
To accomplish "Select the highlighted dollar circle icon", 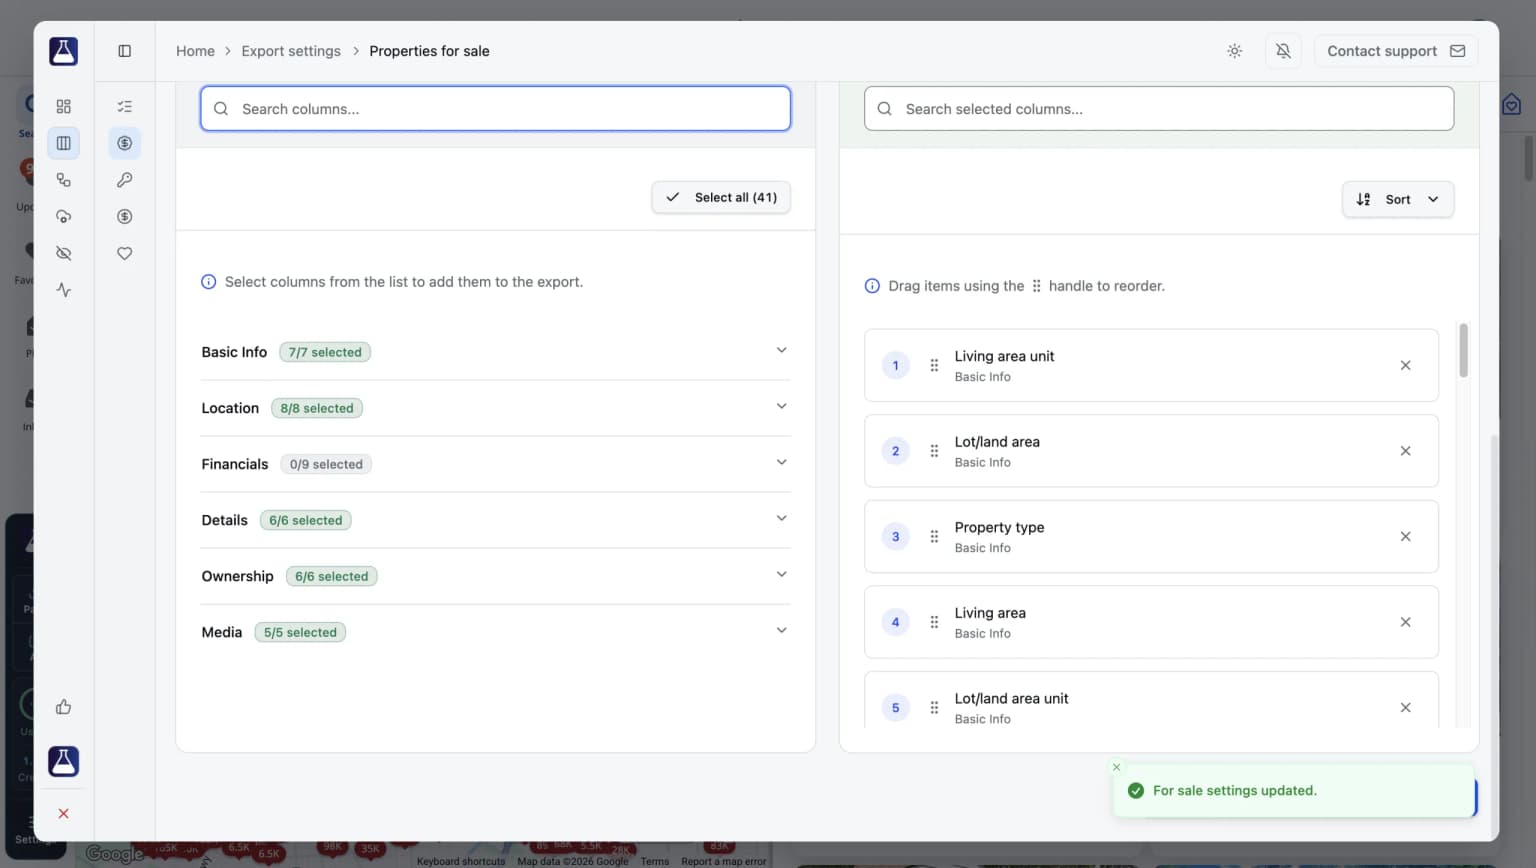I will [x=125, y=143].
